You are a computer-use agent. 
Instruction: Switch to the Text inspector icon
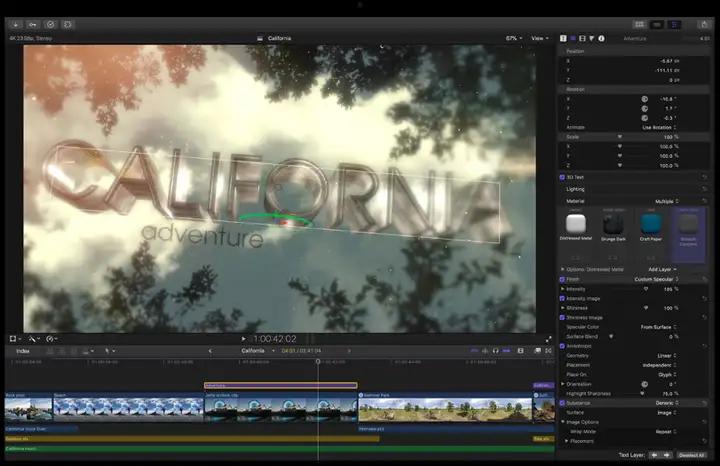pos(573,39)
